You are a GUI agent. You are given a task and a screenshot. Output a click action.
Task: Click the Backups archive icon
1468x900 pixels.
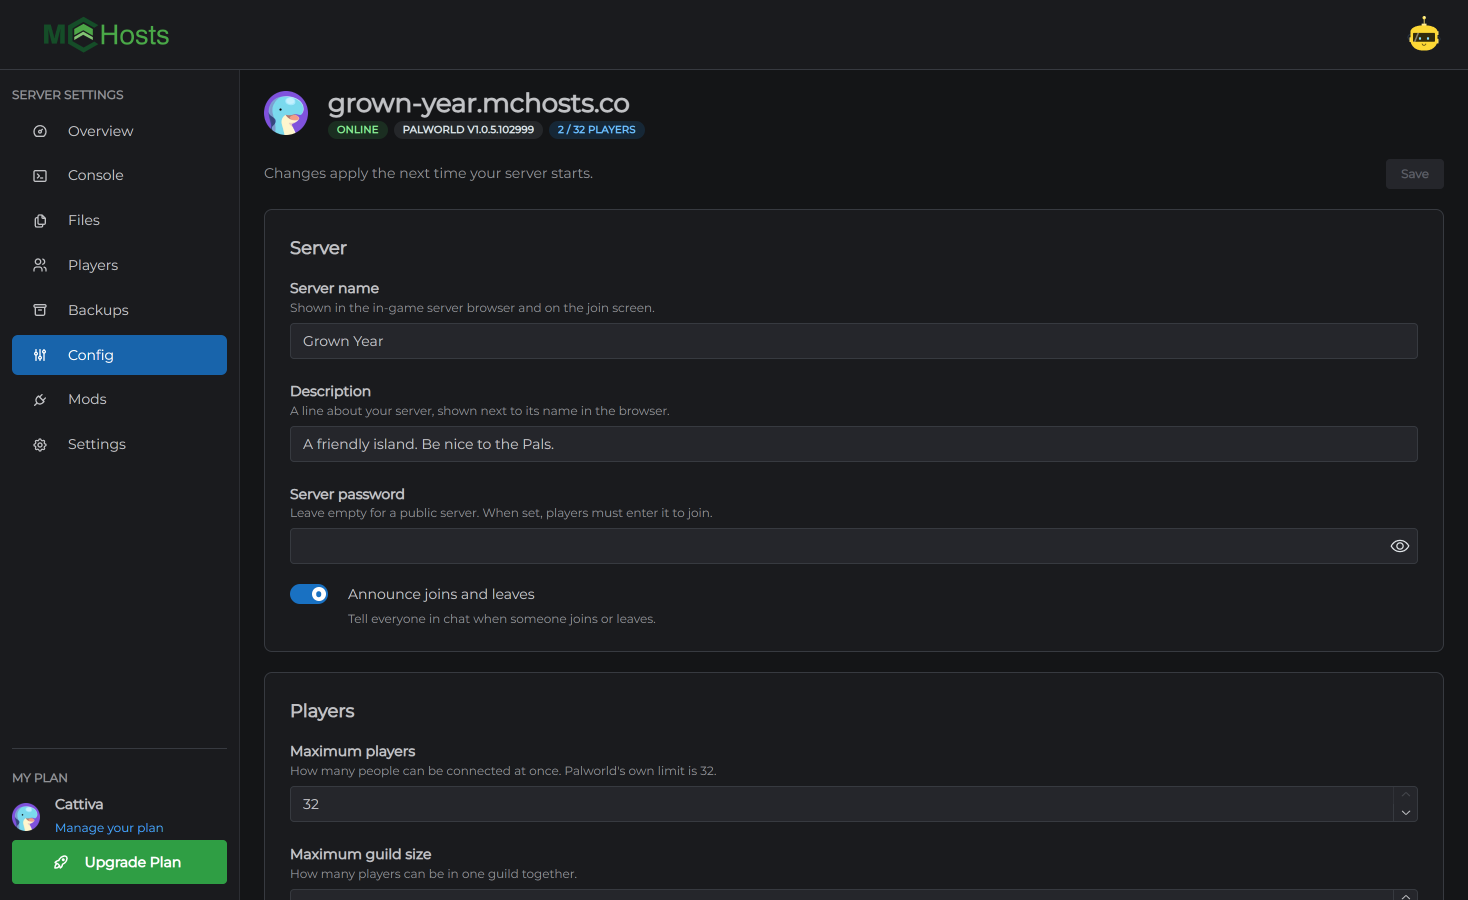(40, 310)
